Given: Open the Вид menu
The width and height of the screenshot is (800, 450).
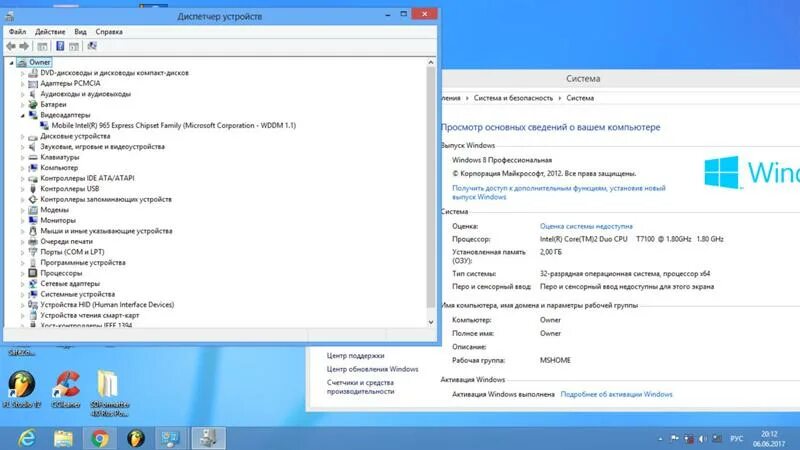Looking at the screenshot, I should tap(80, 32).
